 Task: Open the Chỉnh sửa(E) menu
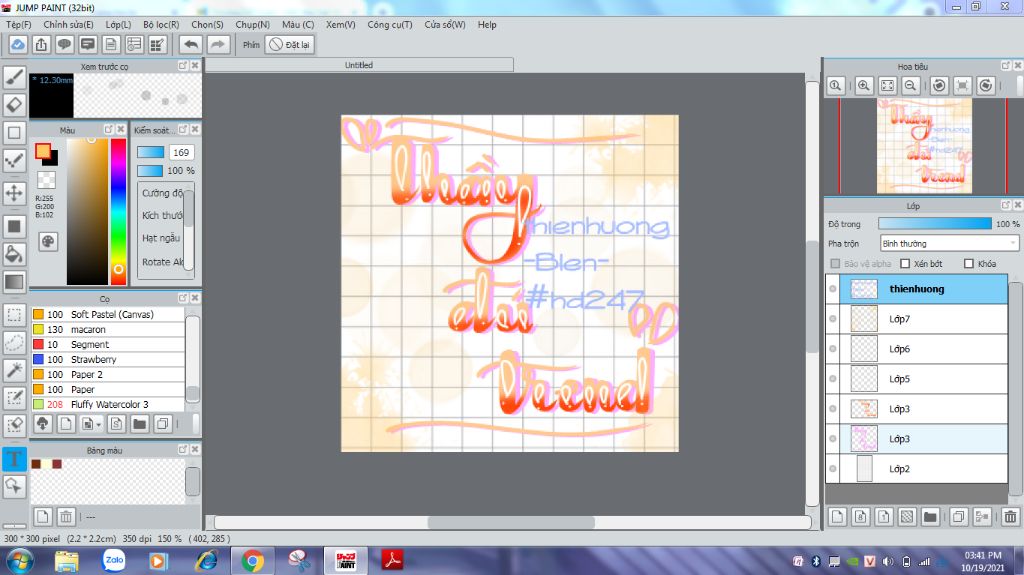69,24
